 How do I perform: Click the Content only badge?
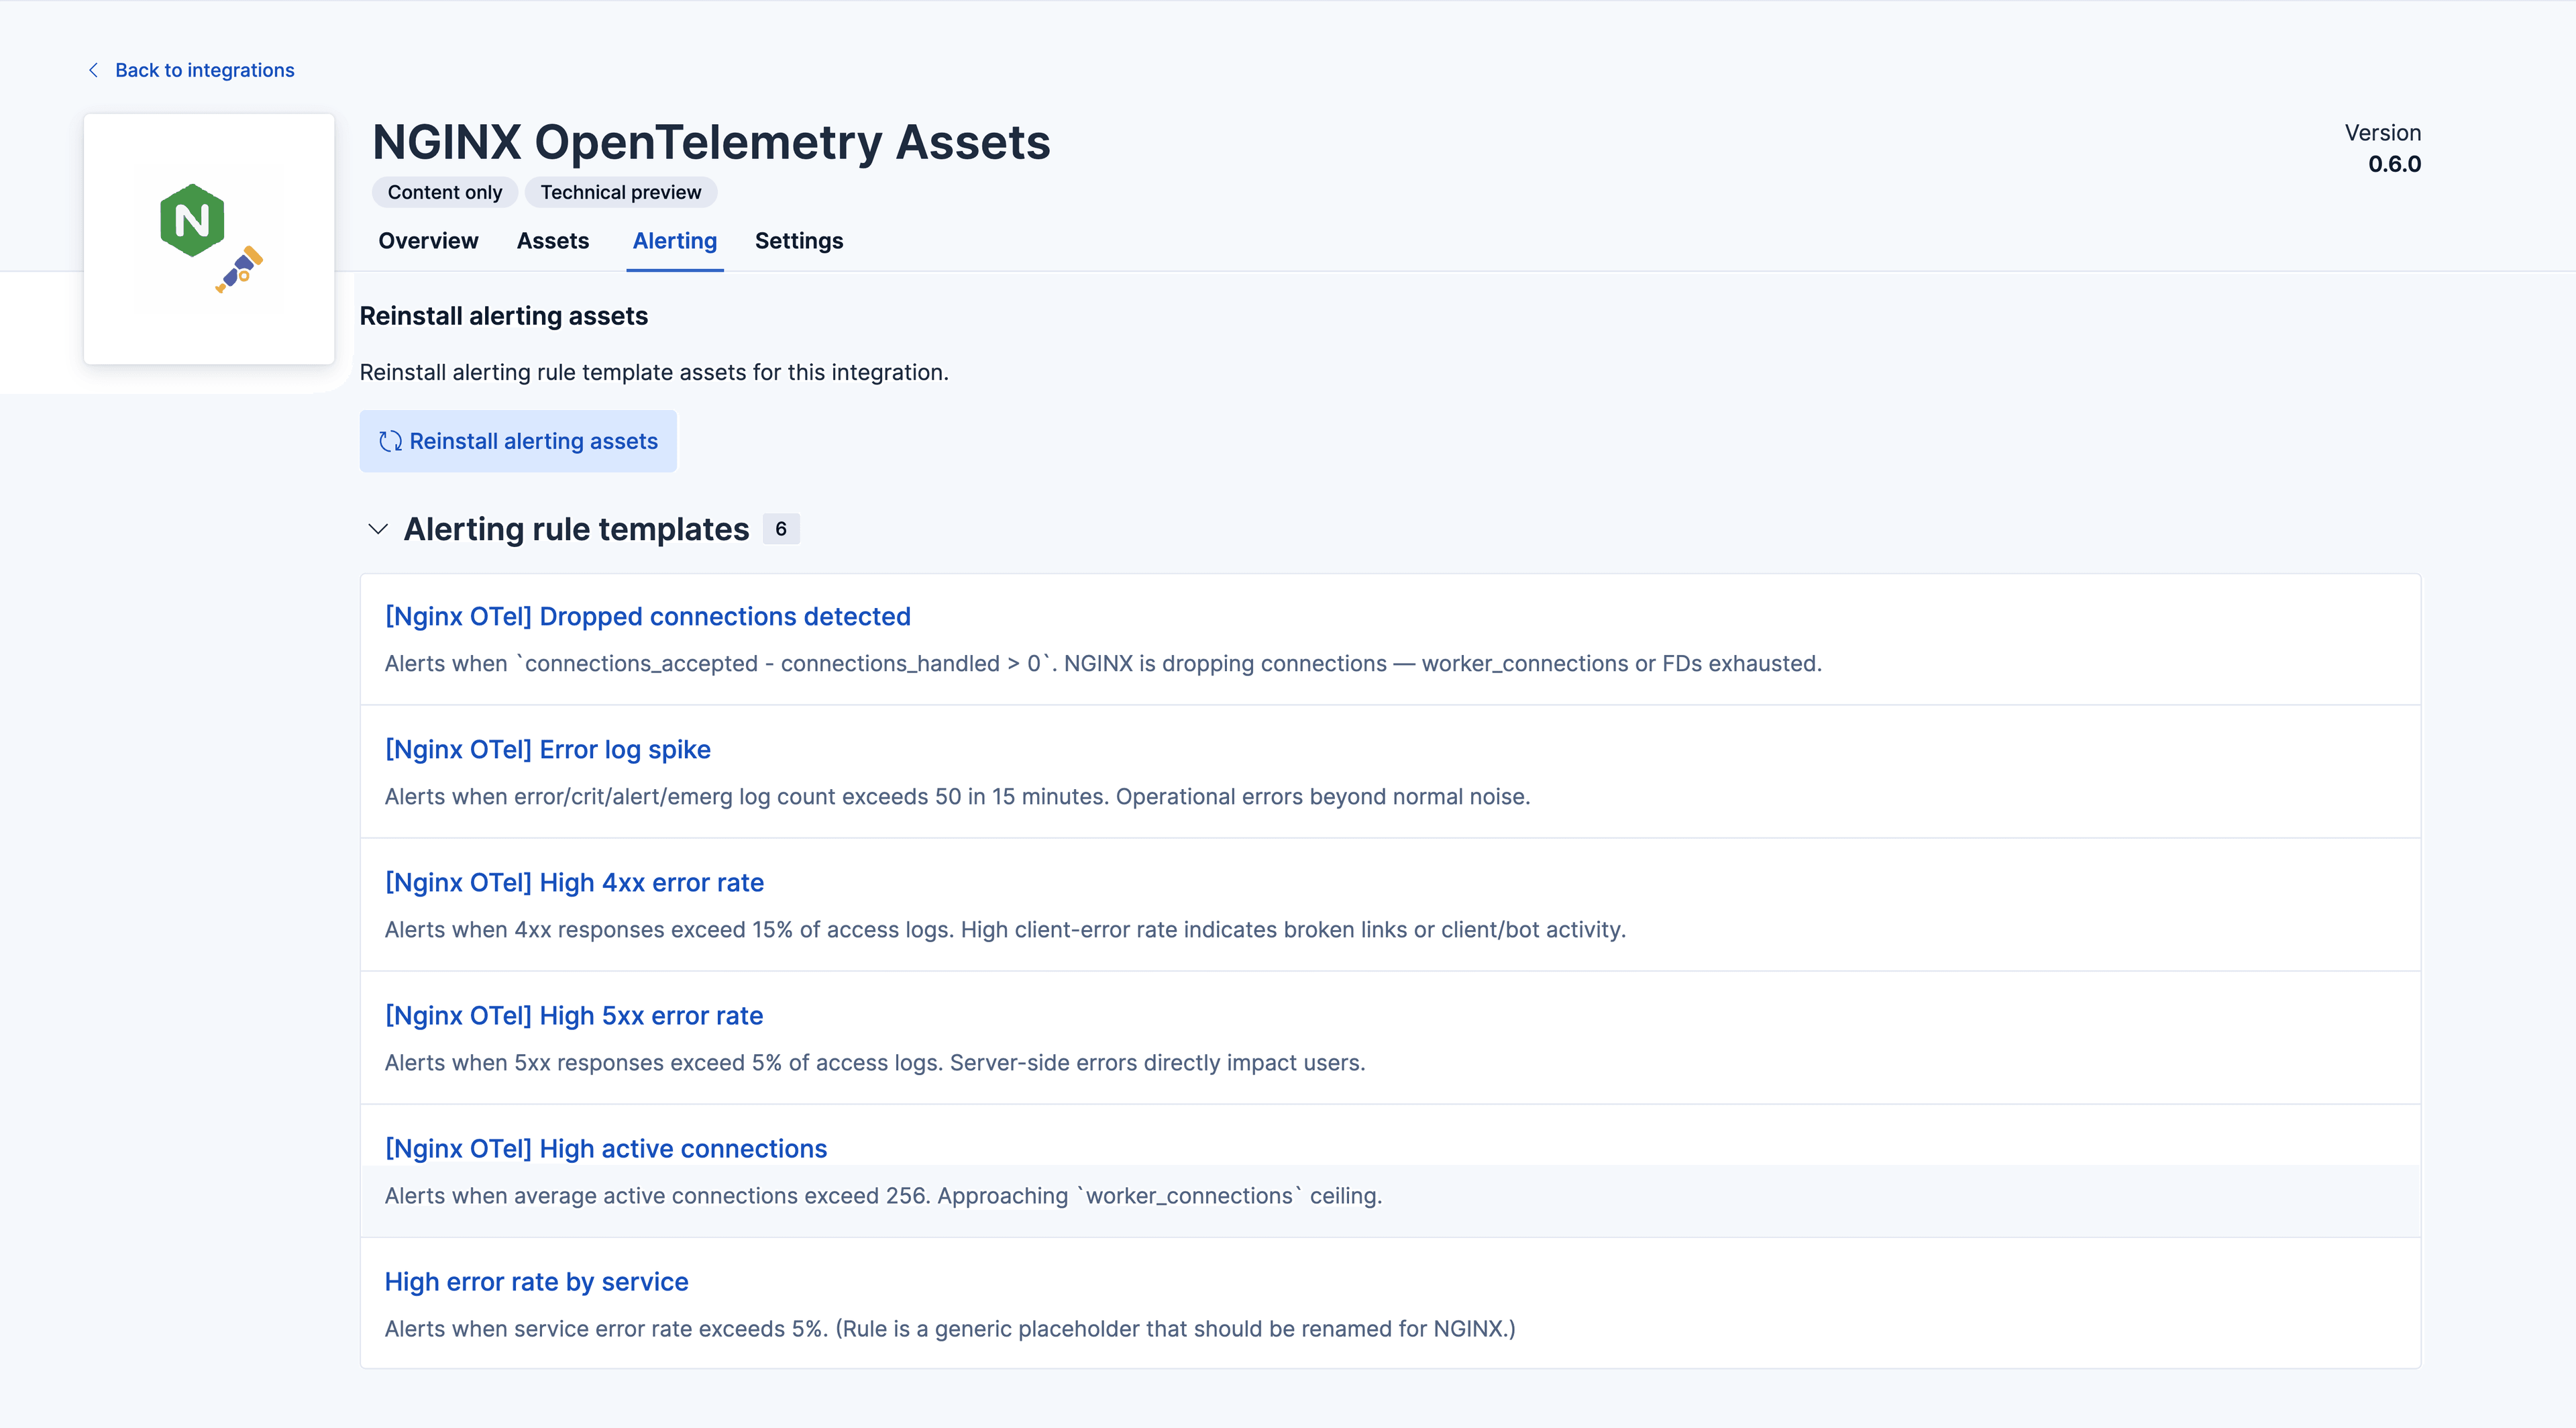(445, 192)
